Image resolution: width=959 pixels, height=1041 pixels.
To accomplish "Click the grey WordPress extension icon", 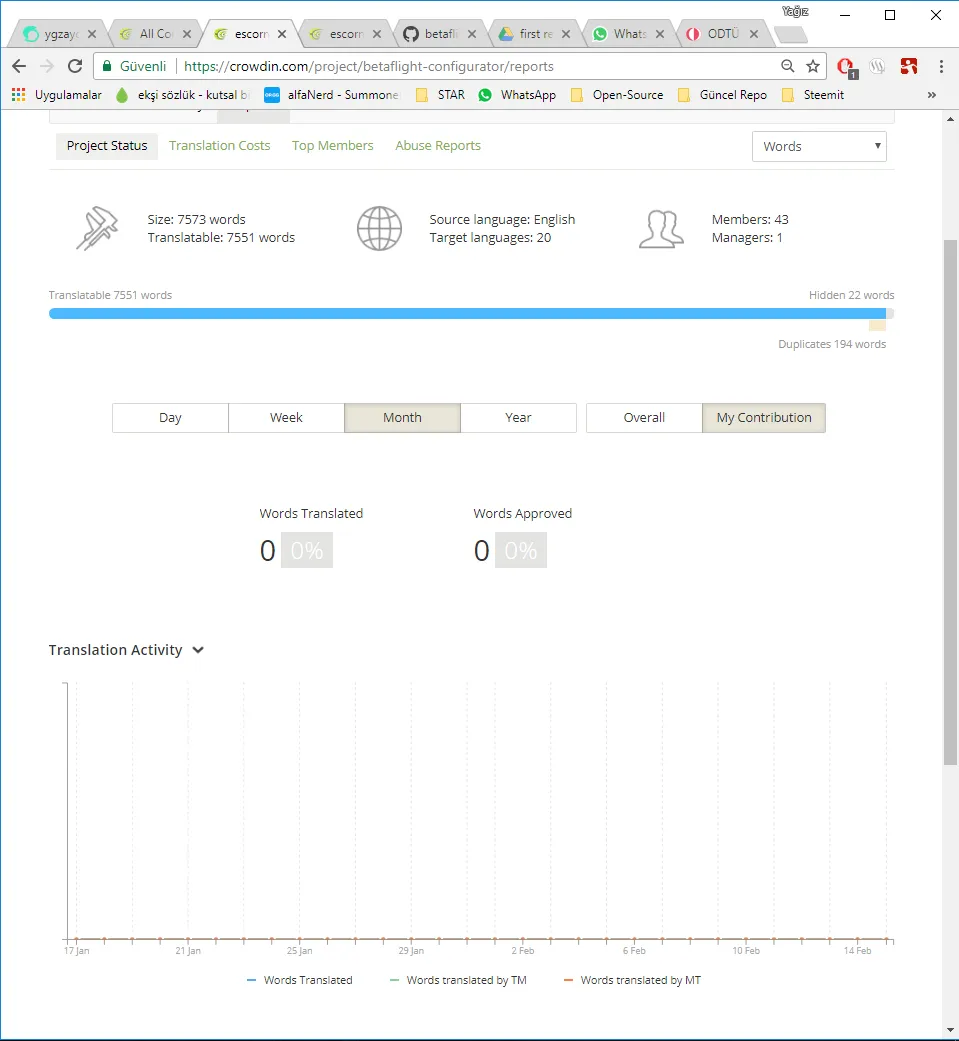I will [877, 66].
